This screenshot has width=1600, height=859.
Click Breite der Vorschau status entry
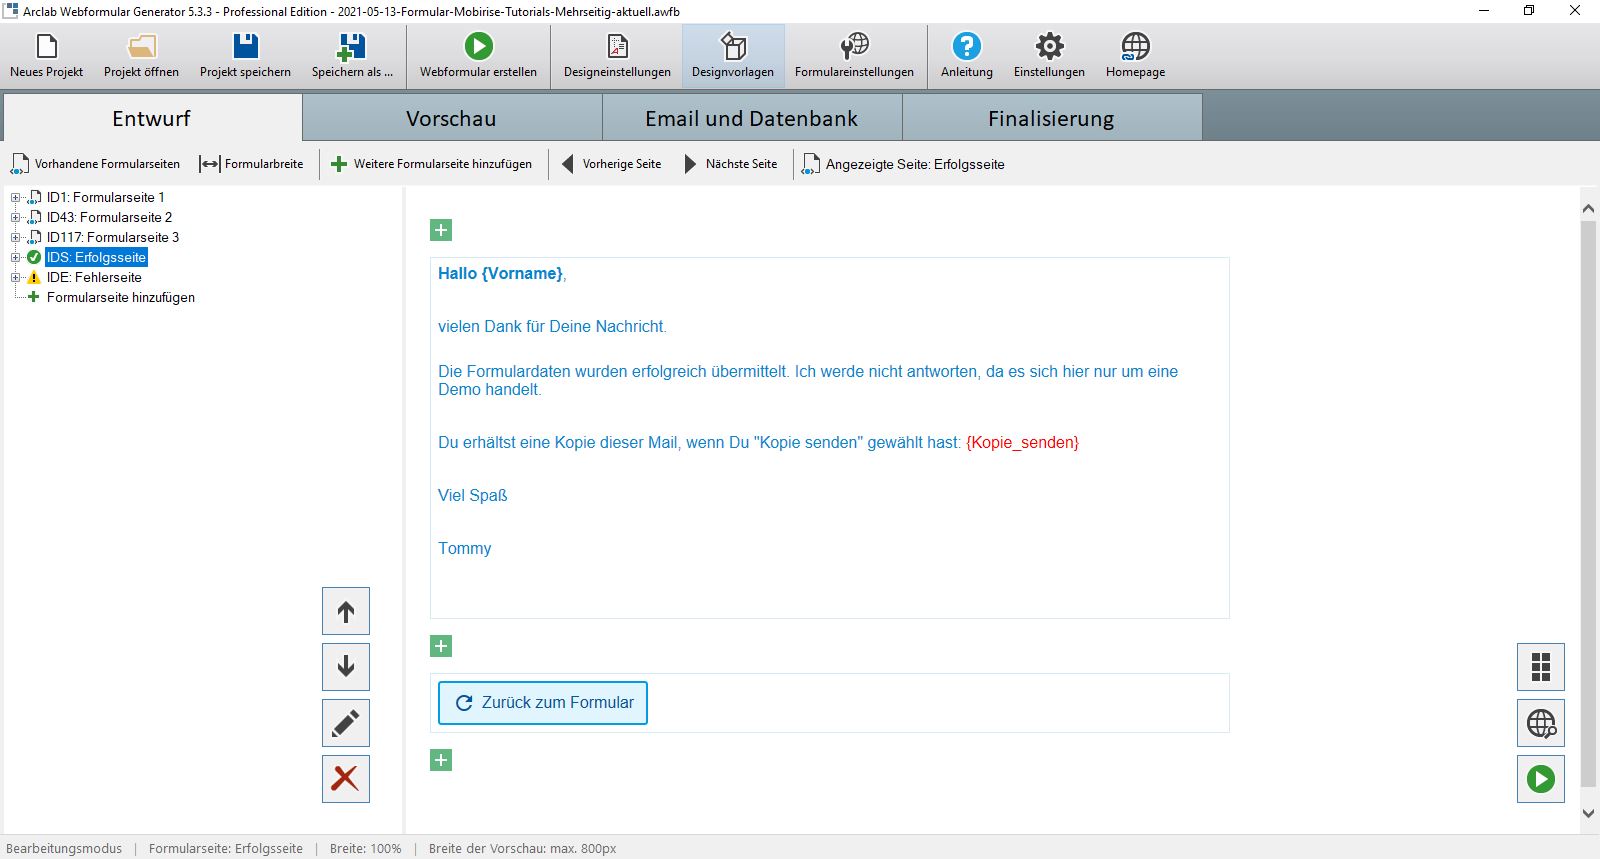click(x=522, y=848)
